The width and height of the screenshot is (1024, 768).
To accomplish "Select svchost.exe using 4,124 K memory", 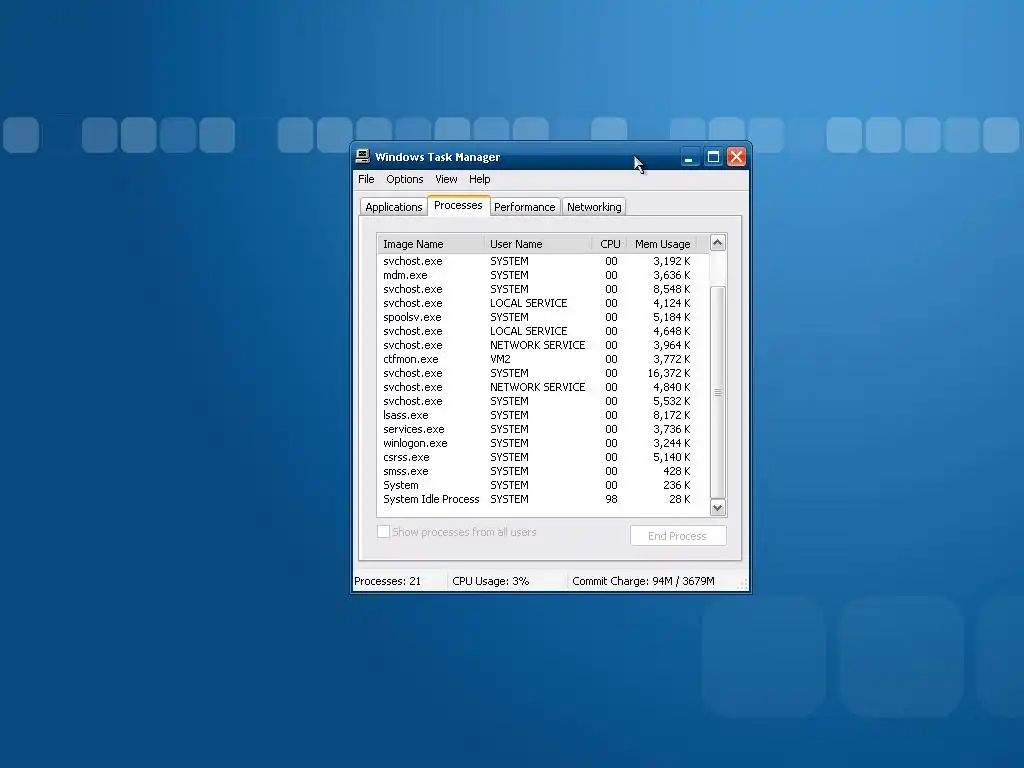I will (x=543, y=303).
